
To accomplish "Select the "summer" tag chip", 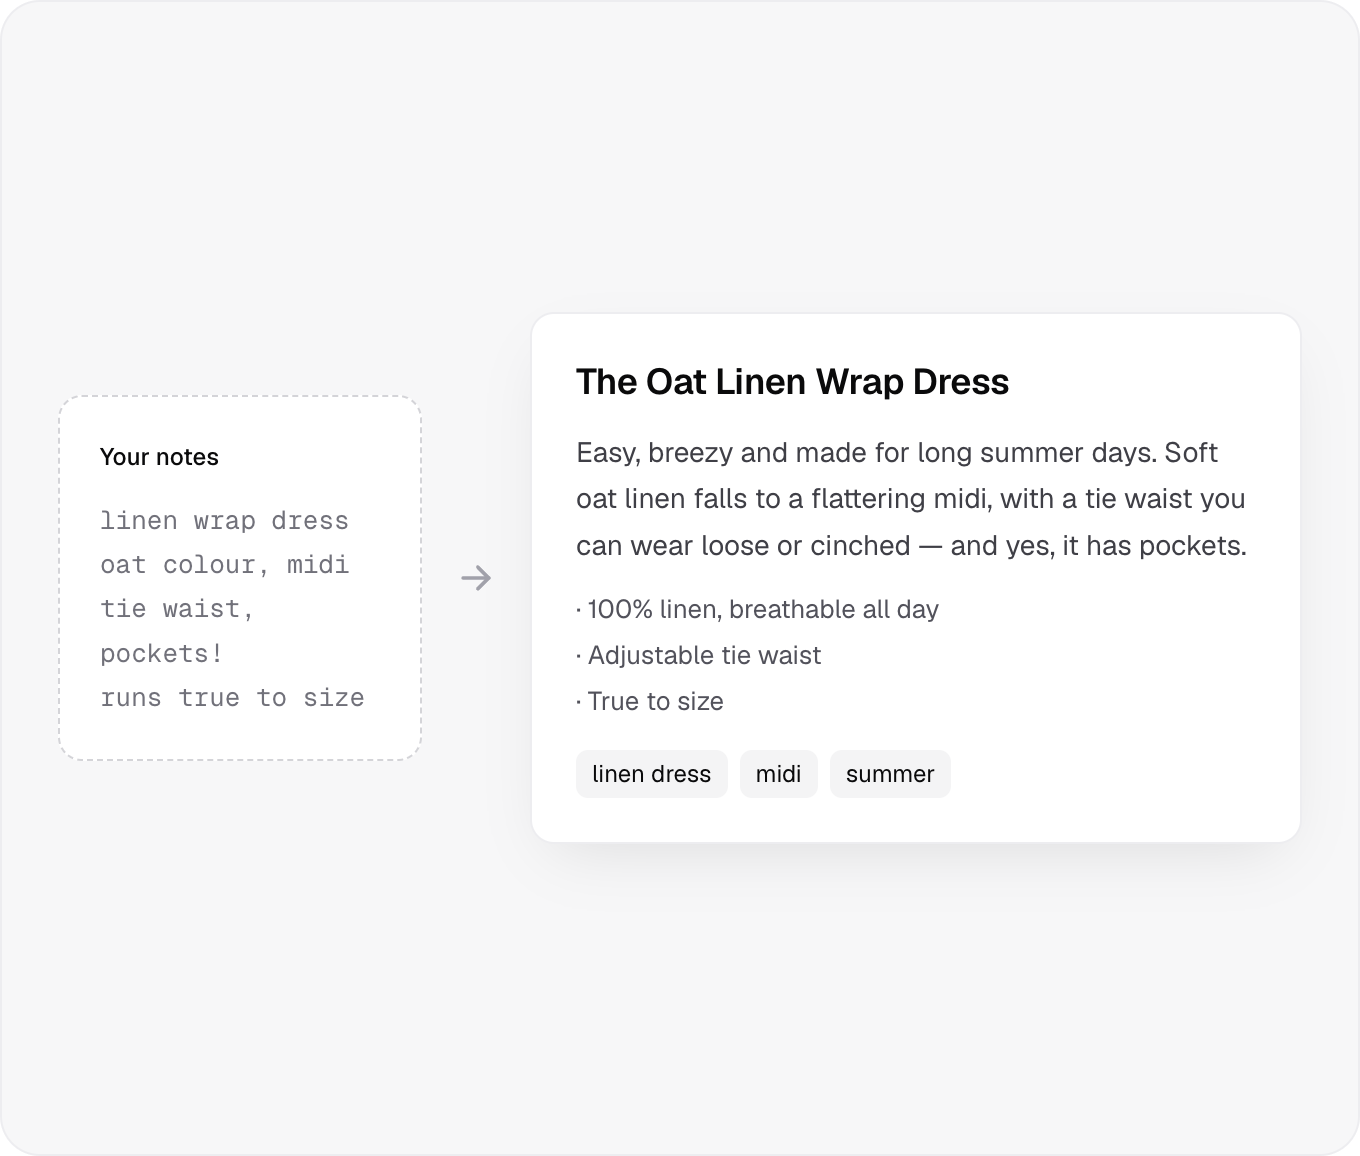I will pyautogui.click(x=890, y=774).
